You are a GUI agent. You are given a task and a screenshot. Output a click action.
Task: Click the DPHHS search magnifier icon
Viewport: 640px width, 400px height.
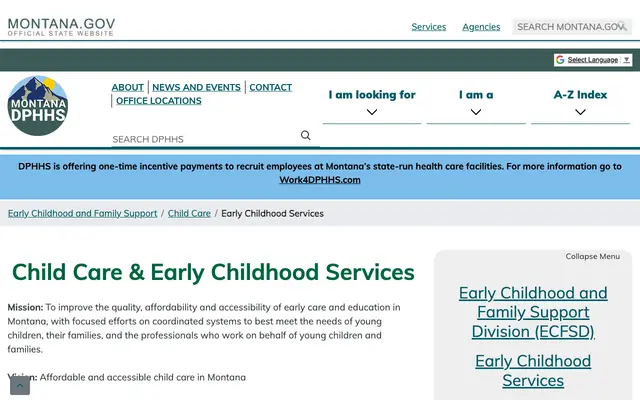coord(305,135)
